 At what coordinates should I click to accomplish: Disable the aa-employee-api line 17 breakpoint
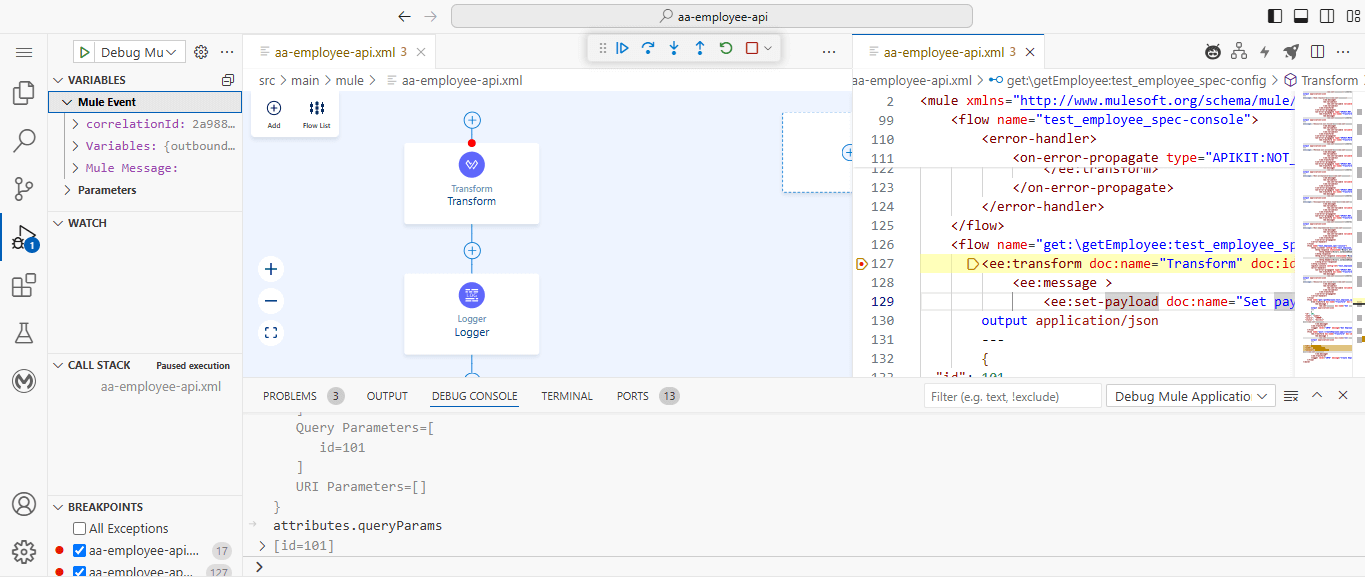click(78, 550)
